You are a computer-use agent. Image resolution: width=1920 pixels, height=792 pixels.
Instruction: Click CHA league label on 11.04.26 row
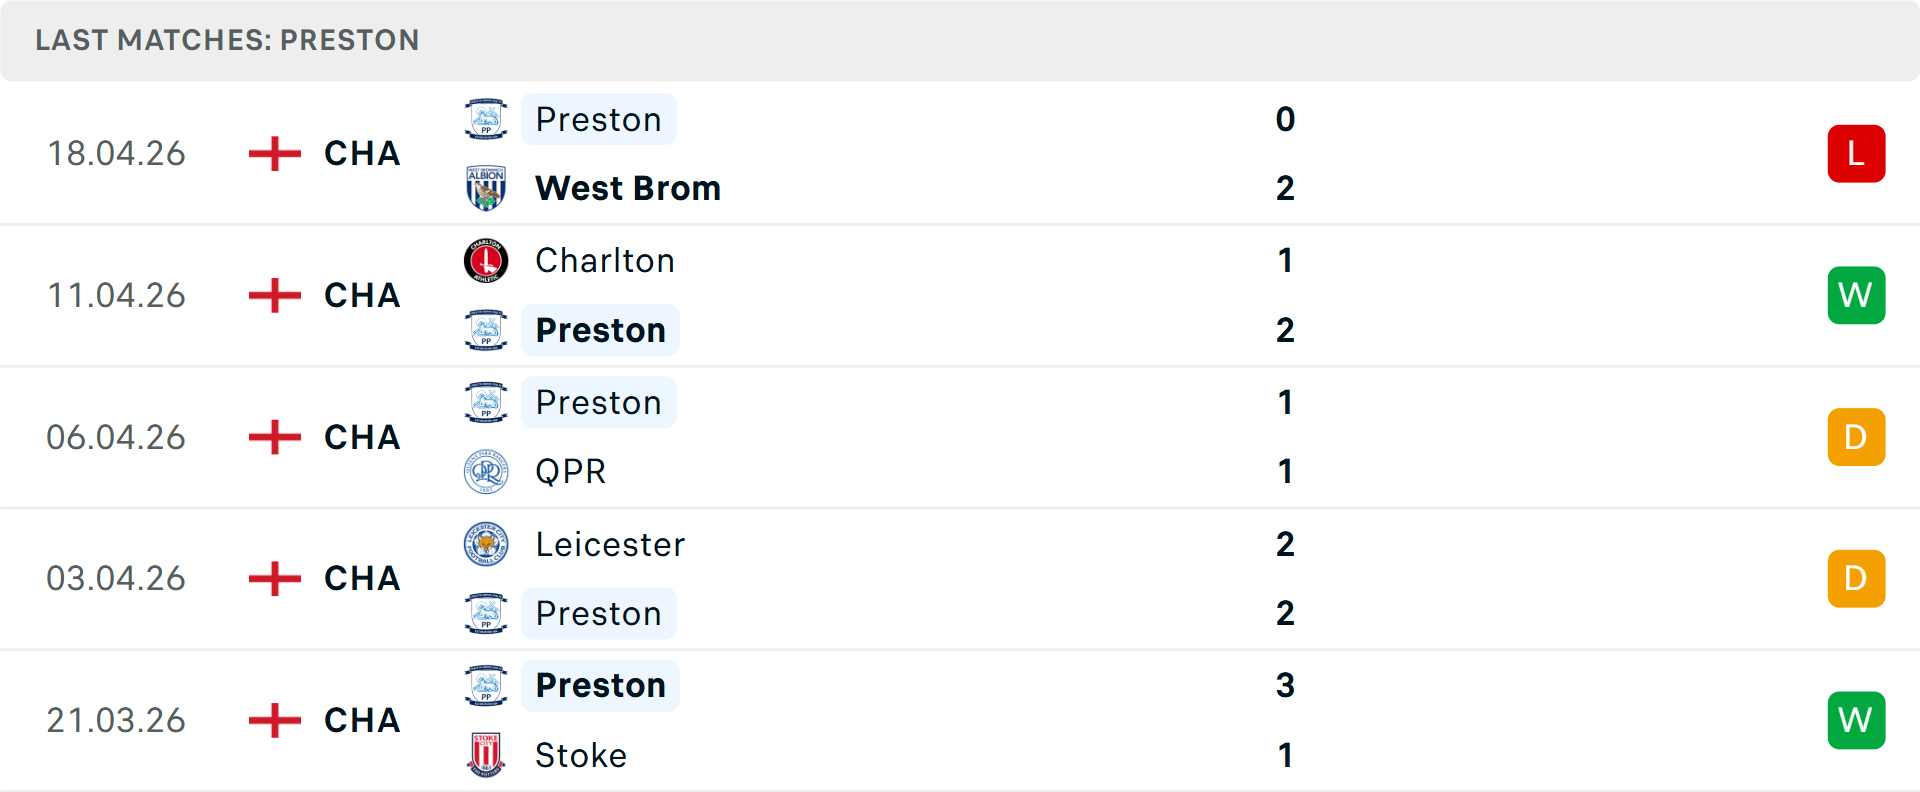362,295
